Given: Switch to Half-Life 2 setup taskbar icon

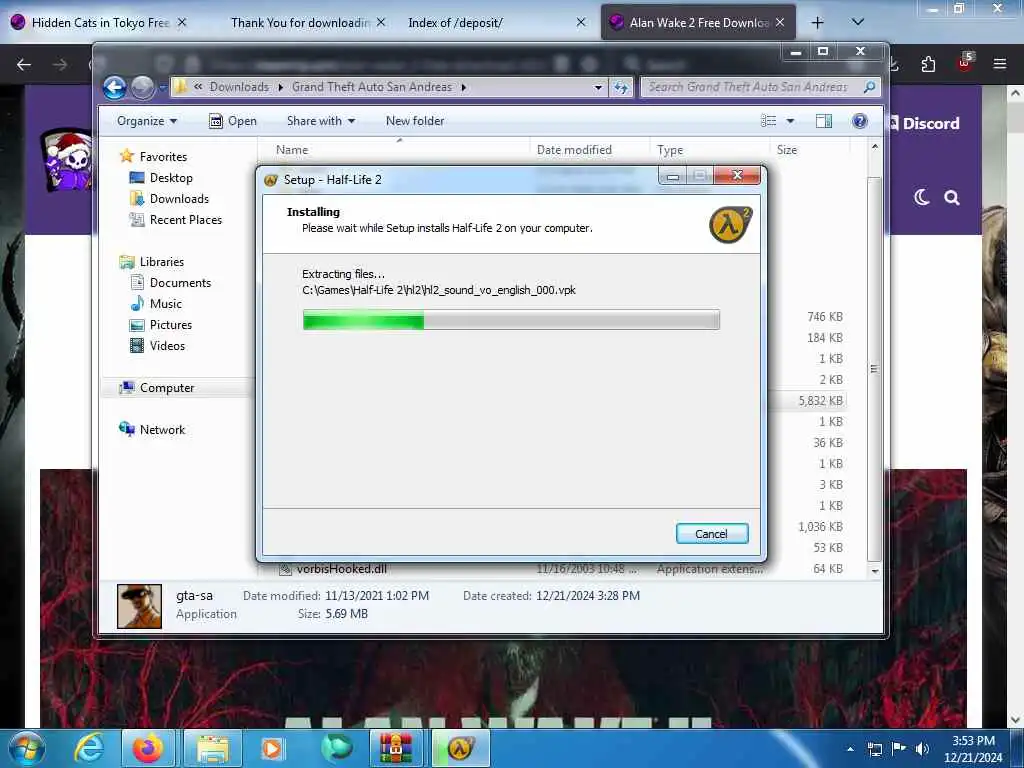Looking at the screenshot, I should click(460, 748).
